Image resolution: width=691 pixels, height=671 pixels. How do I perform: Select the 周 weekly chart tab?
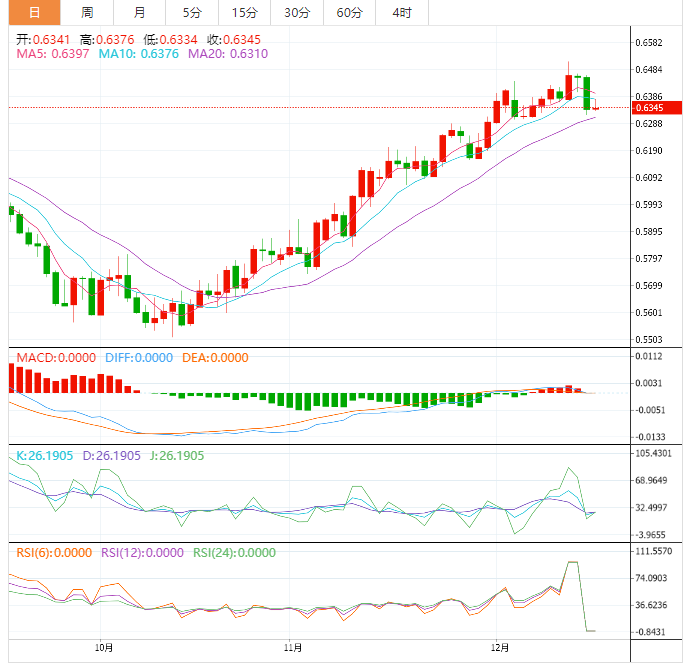coord(87,13)
